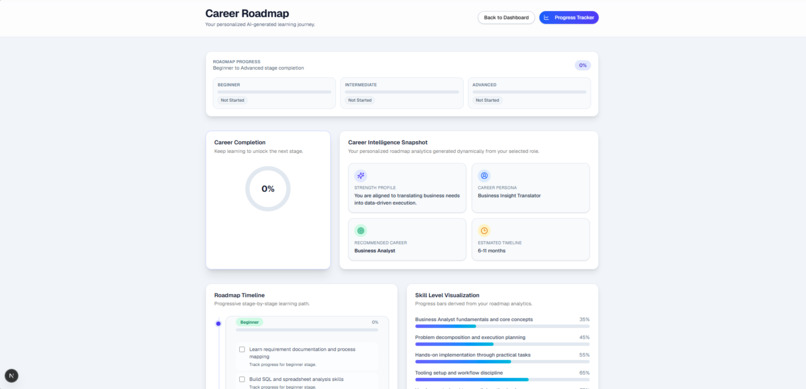Click the 'Tooling setup and workflow discipline' bar
The height and width of the screenshot is (389, 806).
502,380
